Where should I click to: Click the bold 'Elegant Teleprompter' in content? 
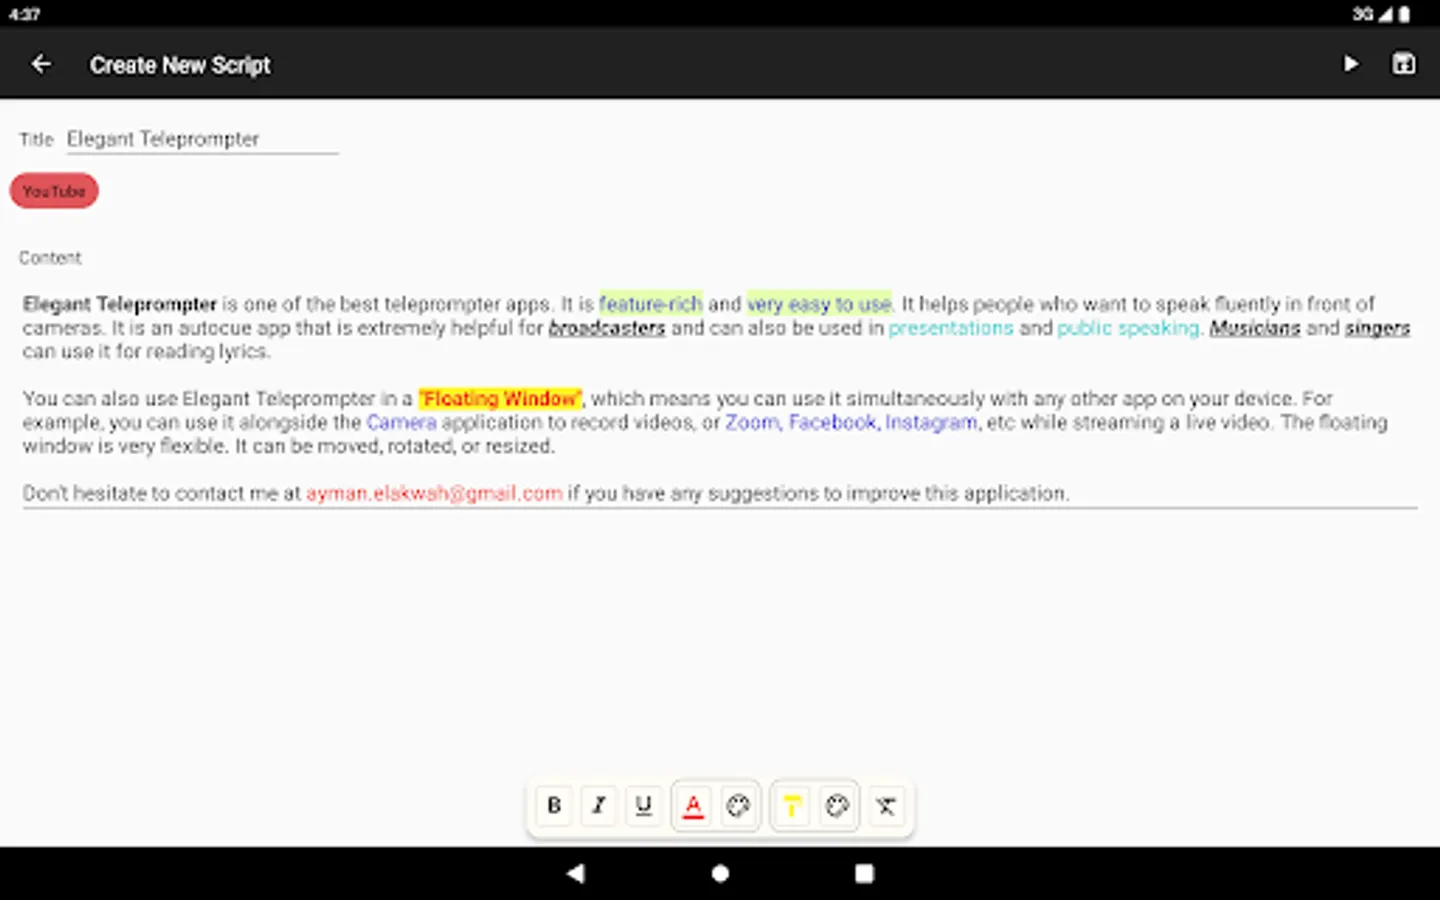[x=120, y=303]
